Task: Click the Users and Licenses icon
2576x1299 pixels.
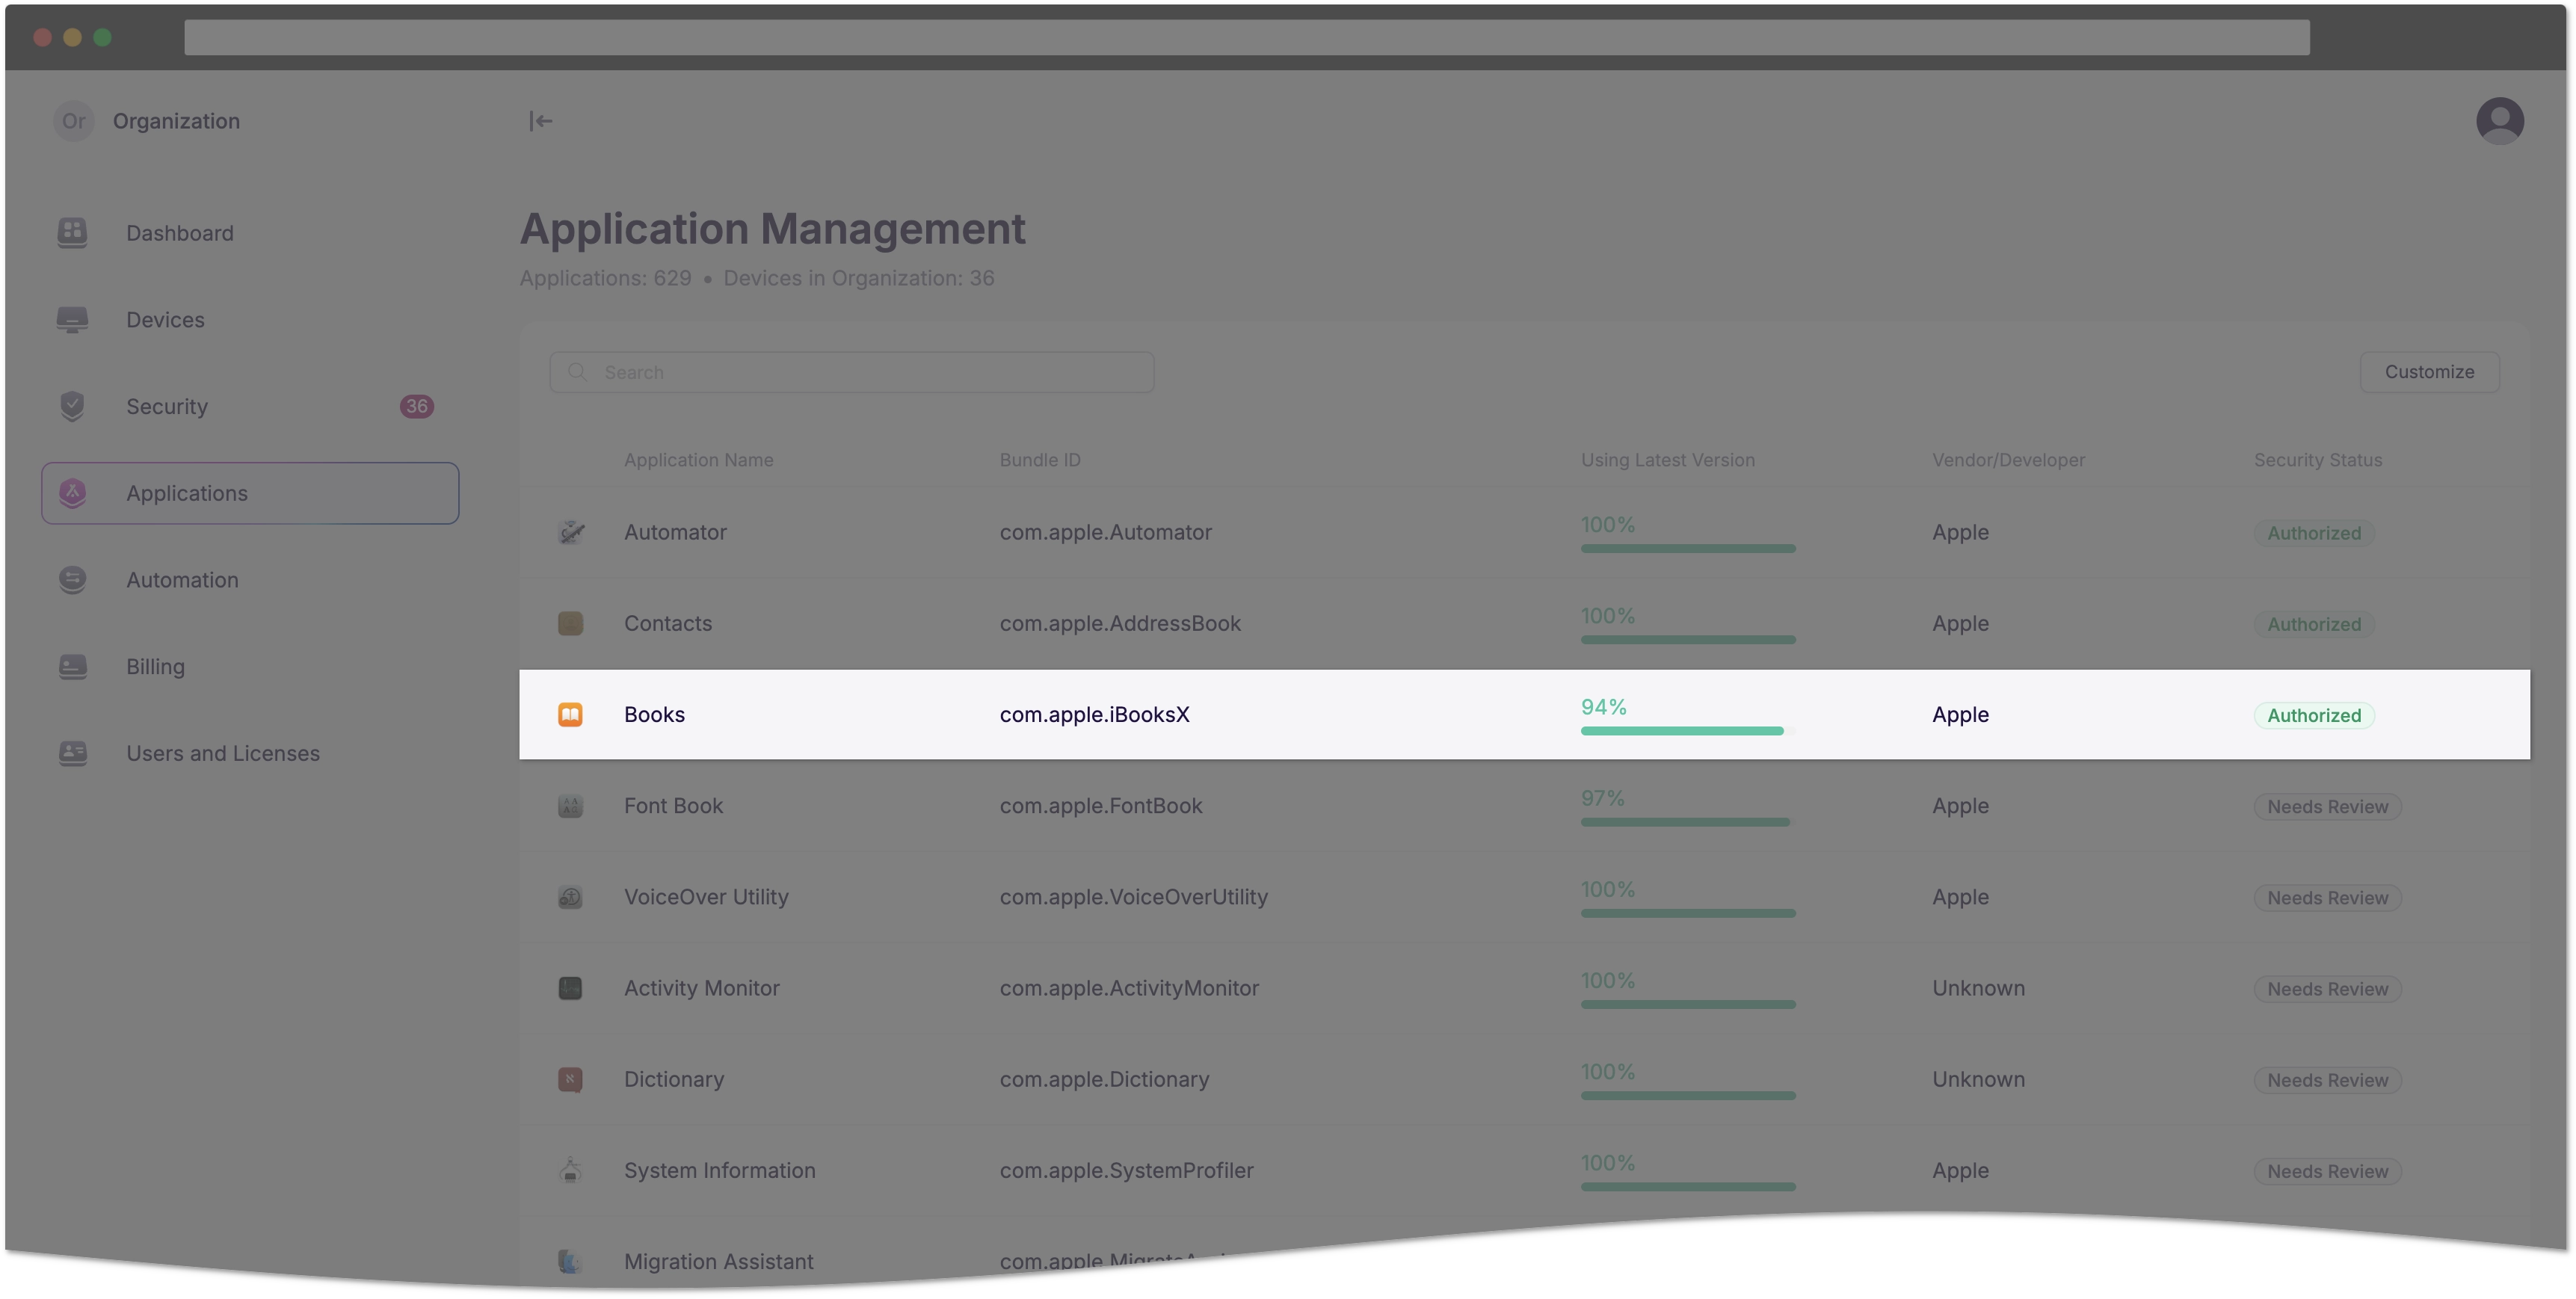Action: [x=75, y=752]
